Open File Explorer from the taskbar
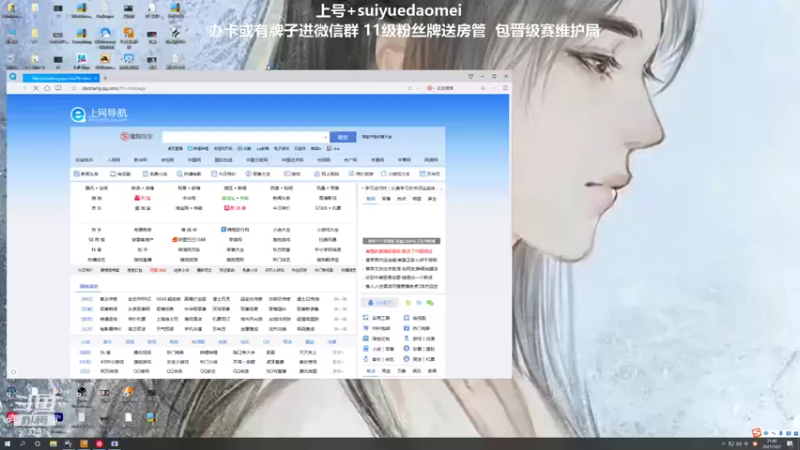800x450 pixels. (x=53, y=444)
